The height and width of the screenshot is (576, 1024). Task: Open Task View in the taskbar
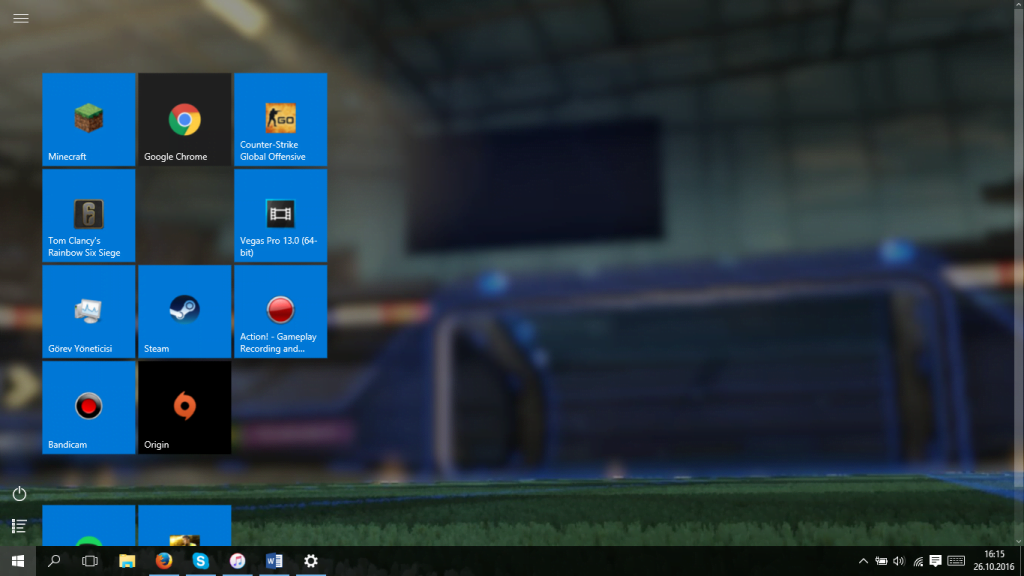click(x=90, y=561)
